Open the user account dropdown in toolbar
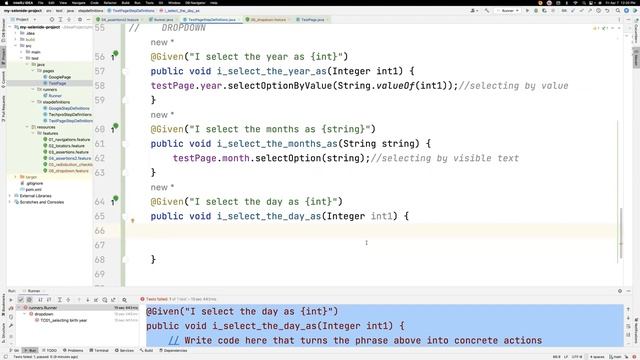The width and height of the screenshot is (640, 360). coord(474,11)
